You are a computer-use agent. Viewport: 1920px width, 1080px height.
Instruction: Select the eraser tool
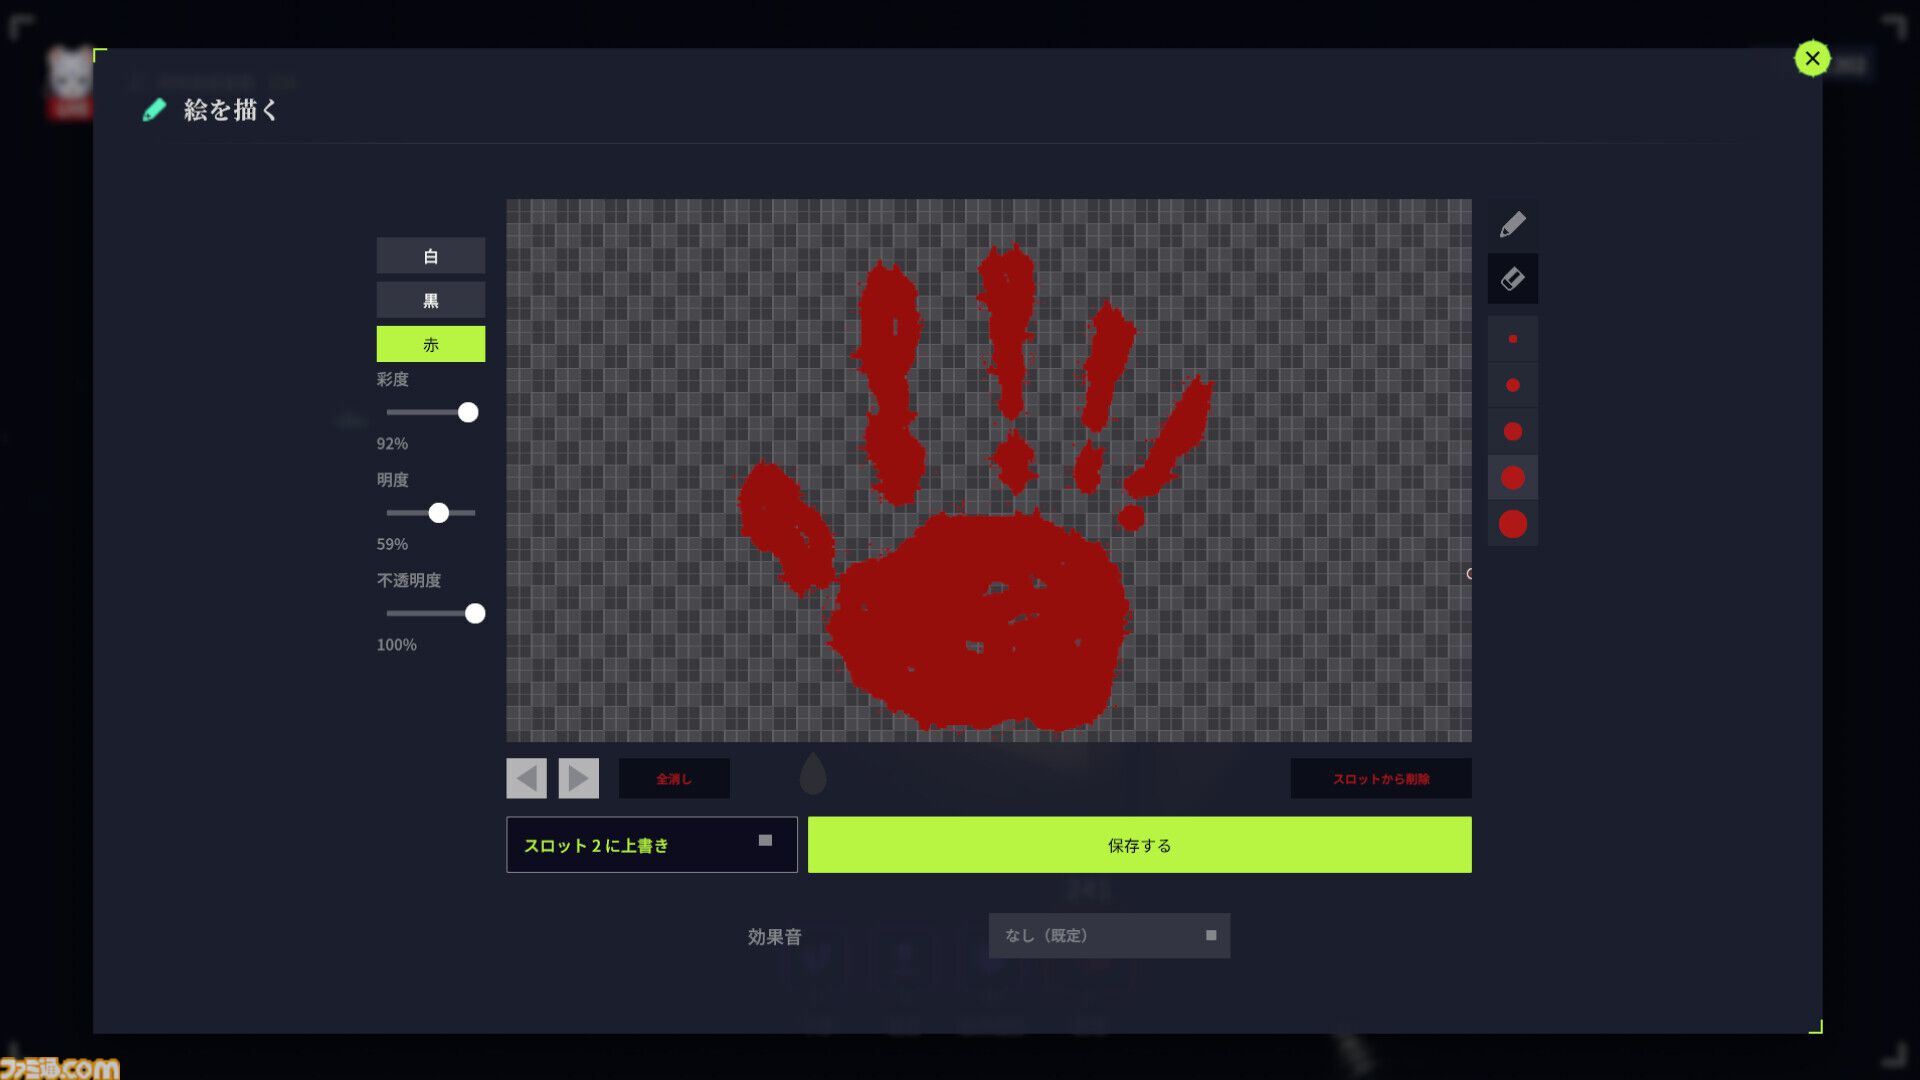1512,278
